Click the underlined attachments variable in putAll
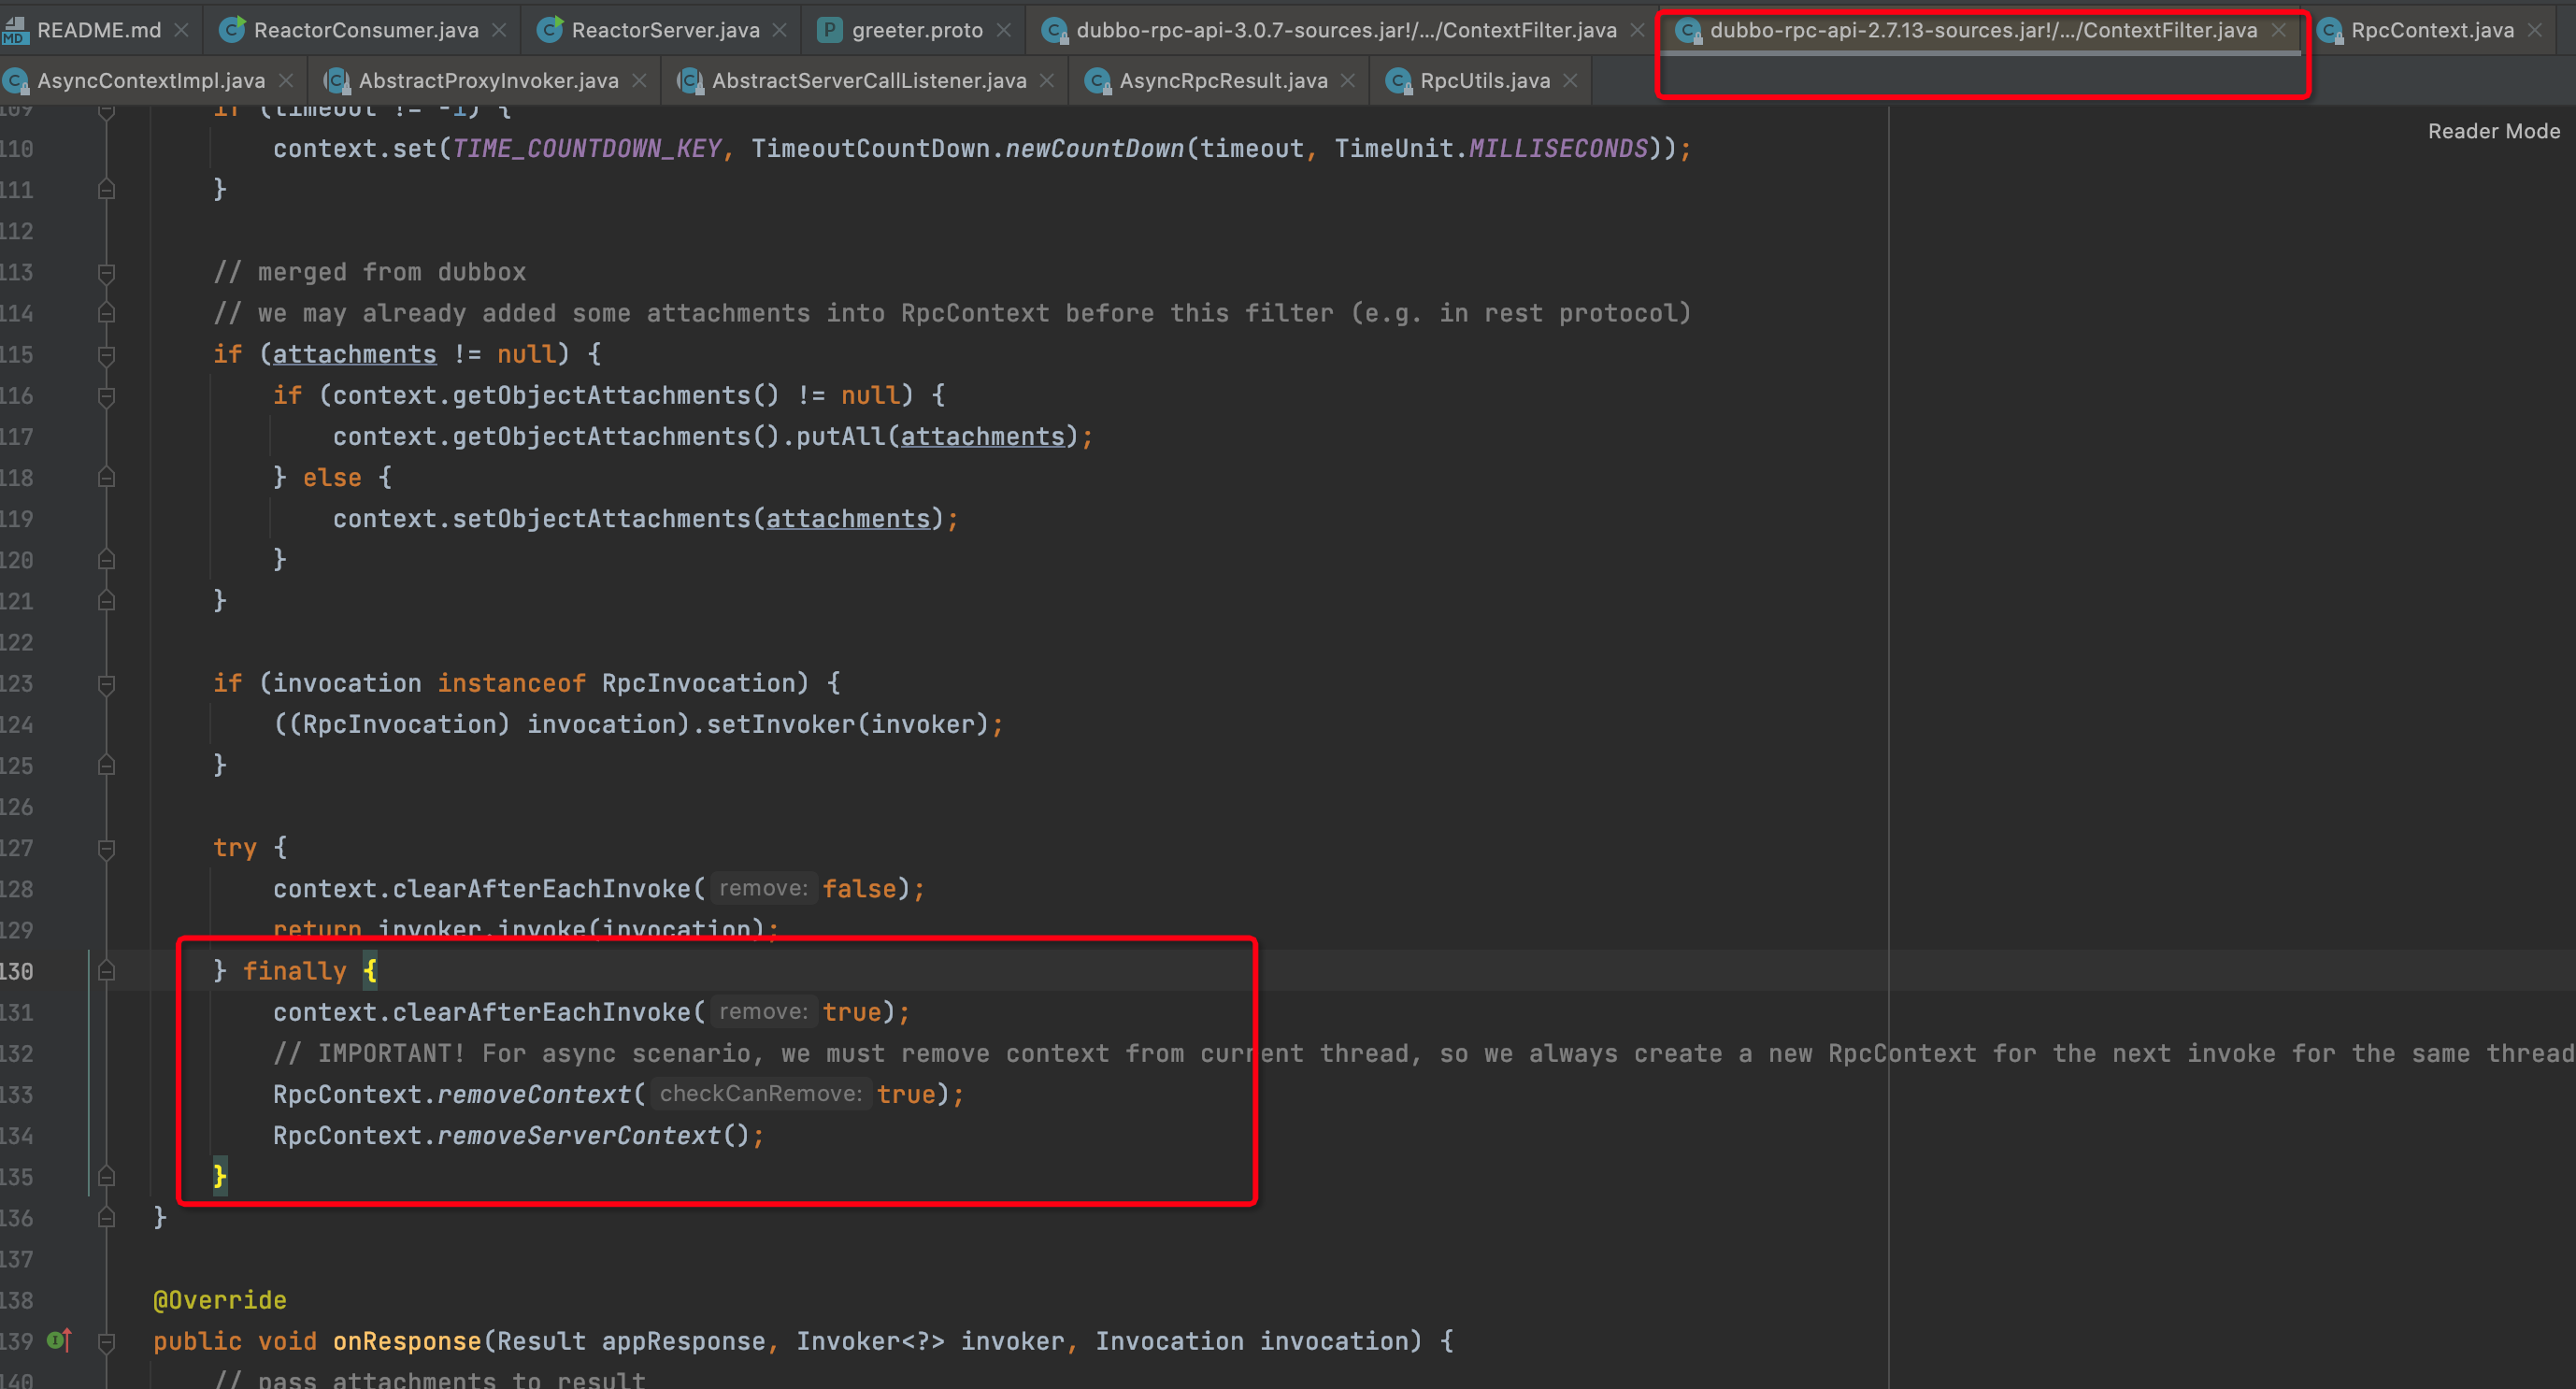Screen dimensions: 2576x1389 tap(982, 437)
